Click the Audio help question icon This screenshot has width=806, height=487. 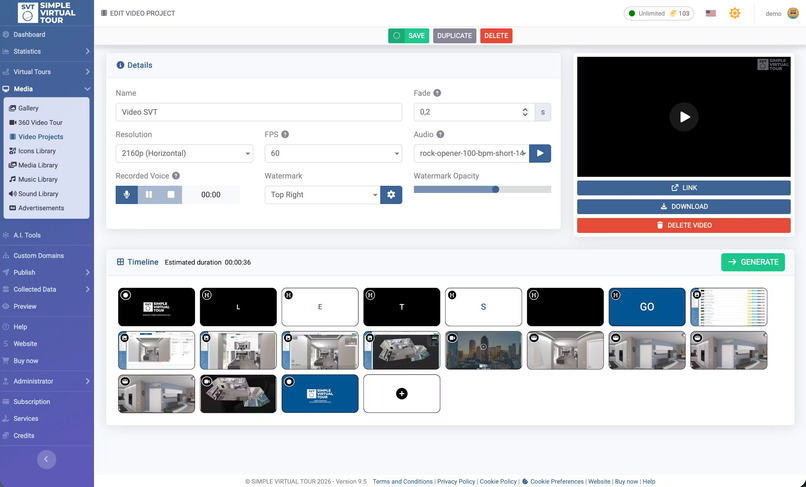click(x=440, y=134)
